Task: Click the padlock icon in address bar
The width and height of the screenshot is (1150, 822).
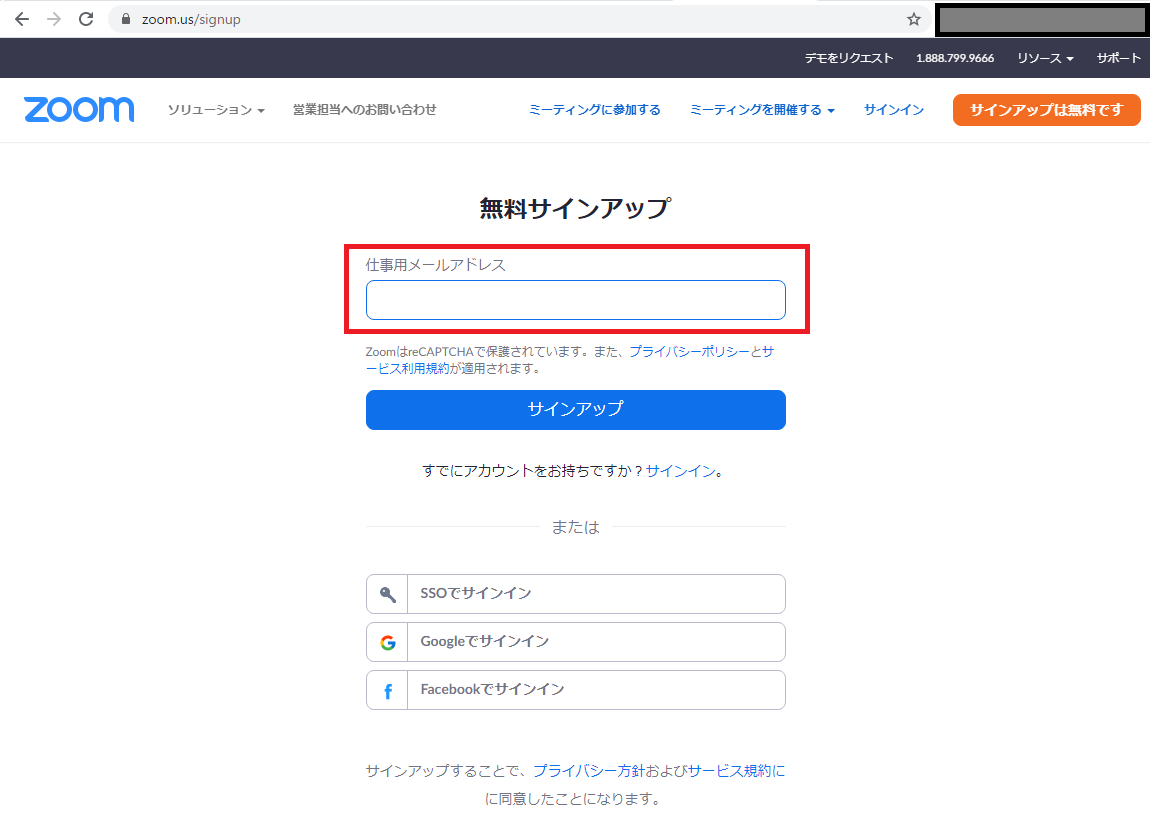Action: (x=125, y=19)
